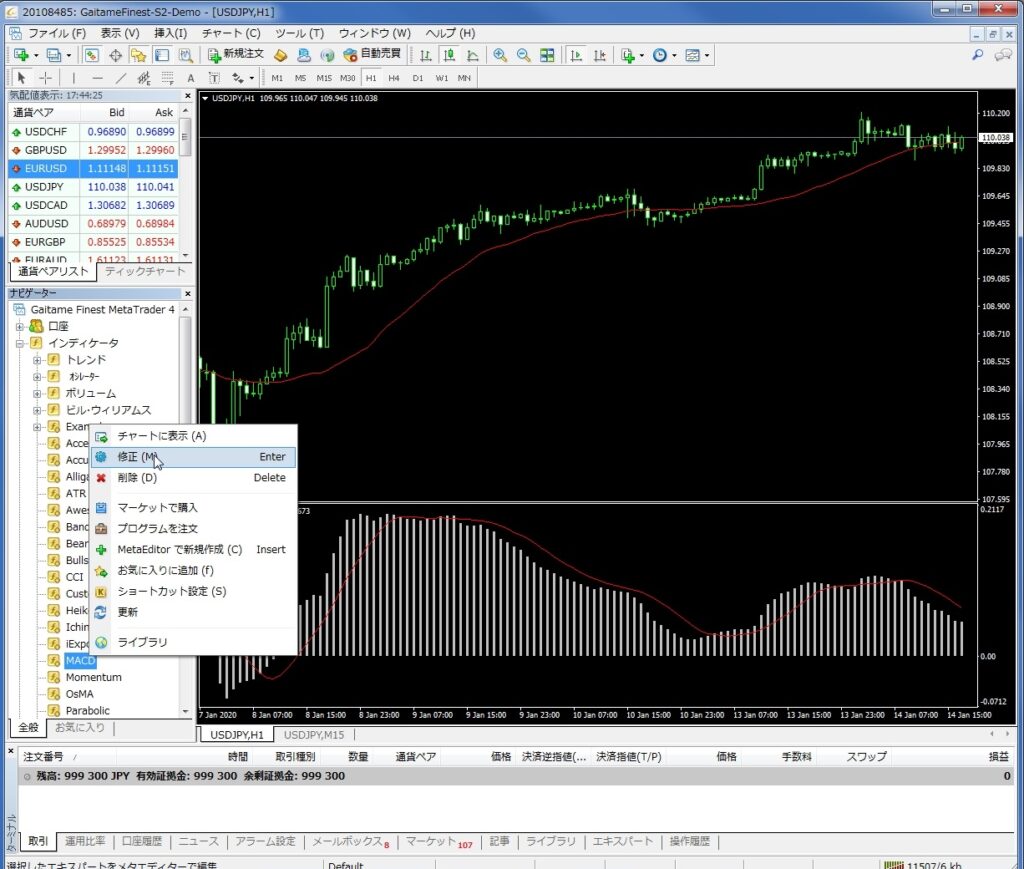Viewport: 1024px width, 869px height.
Task: Expand the ボリューム tree node
Action: pyautogui.click(x=37, y=394)
